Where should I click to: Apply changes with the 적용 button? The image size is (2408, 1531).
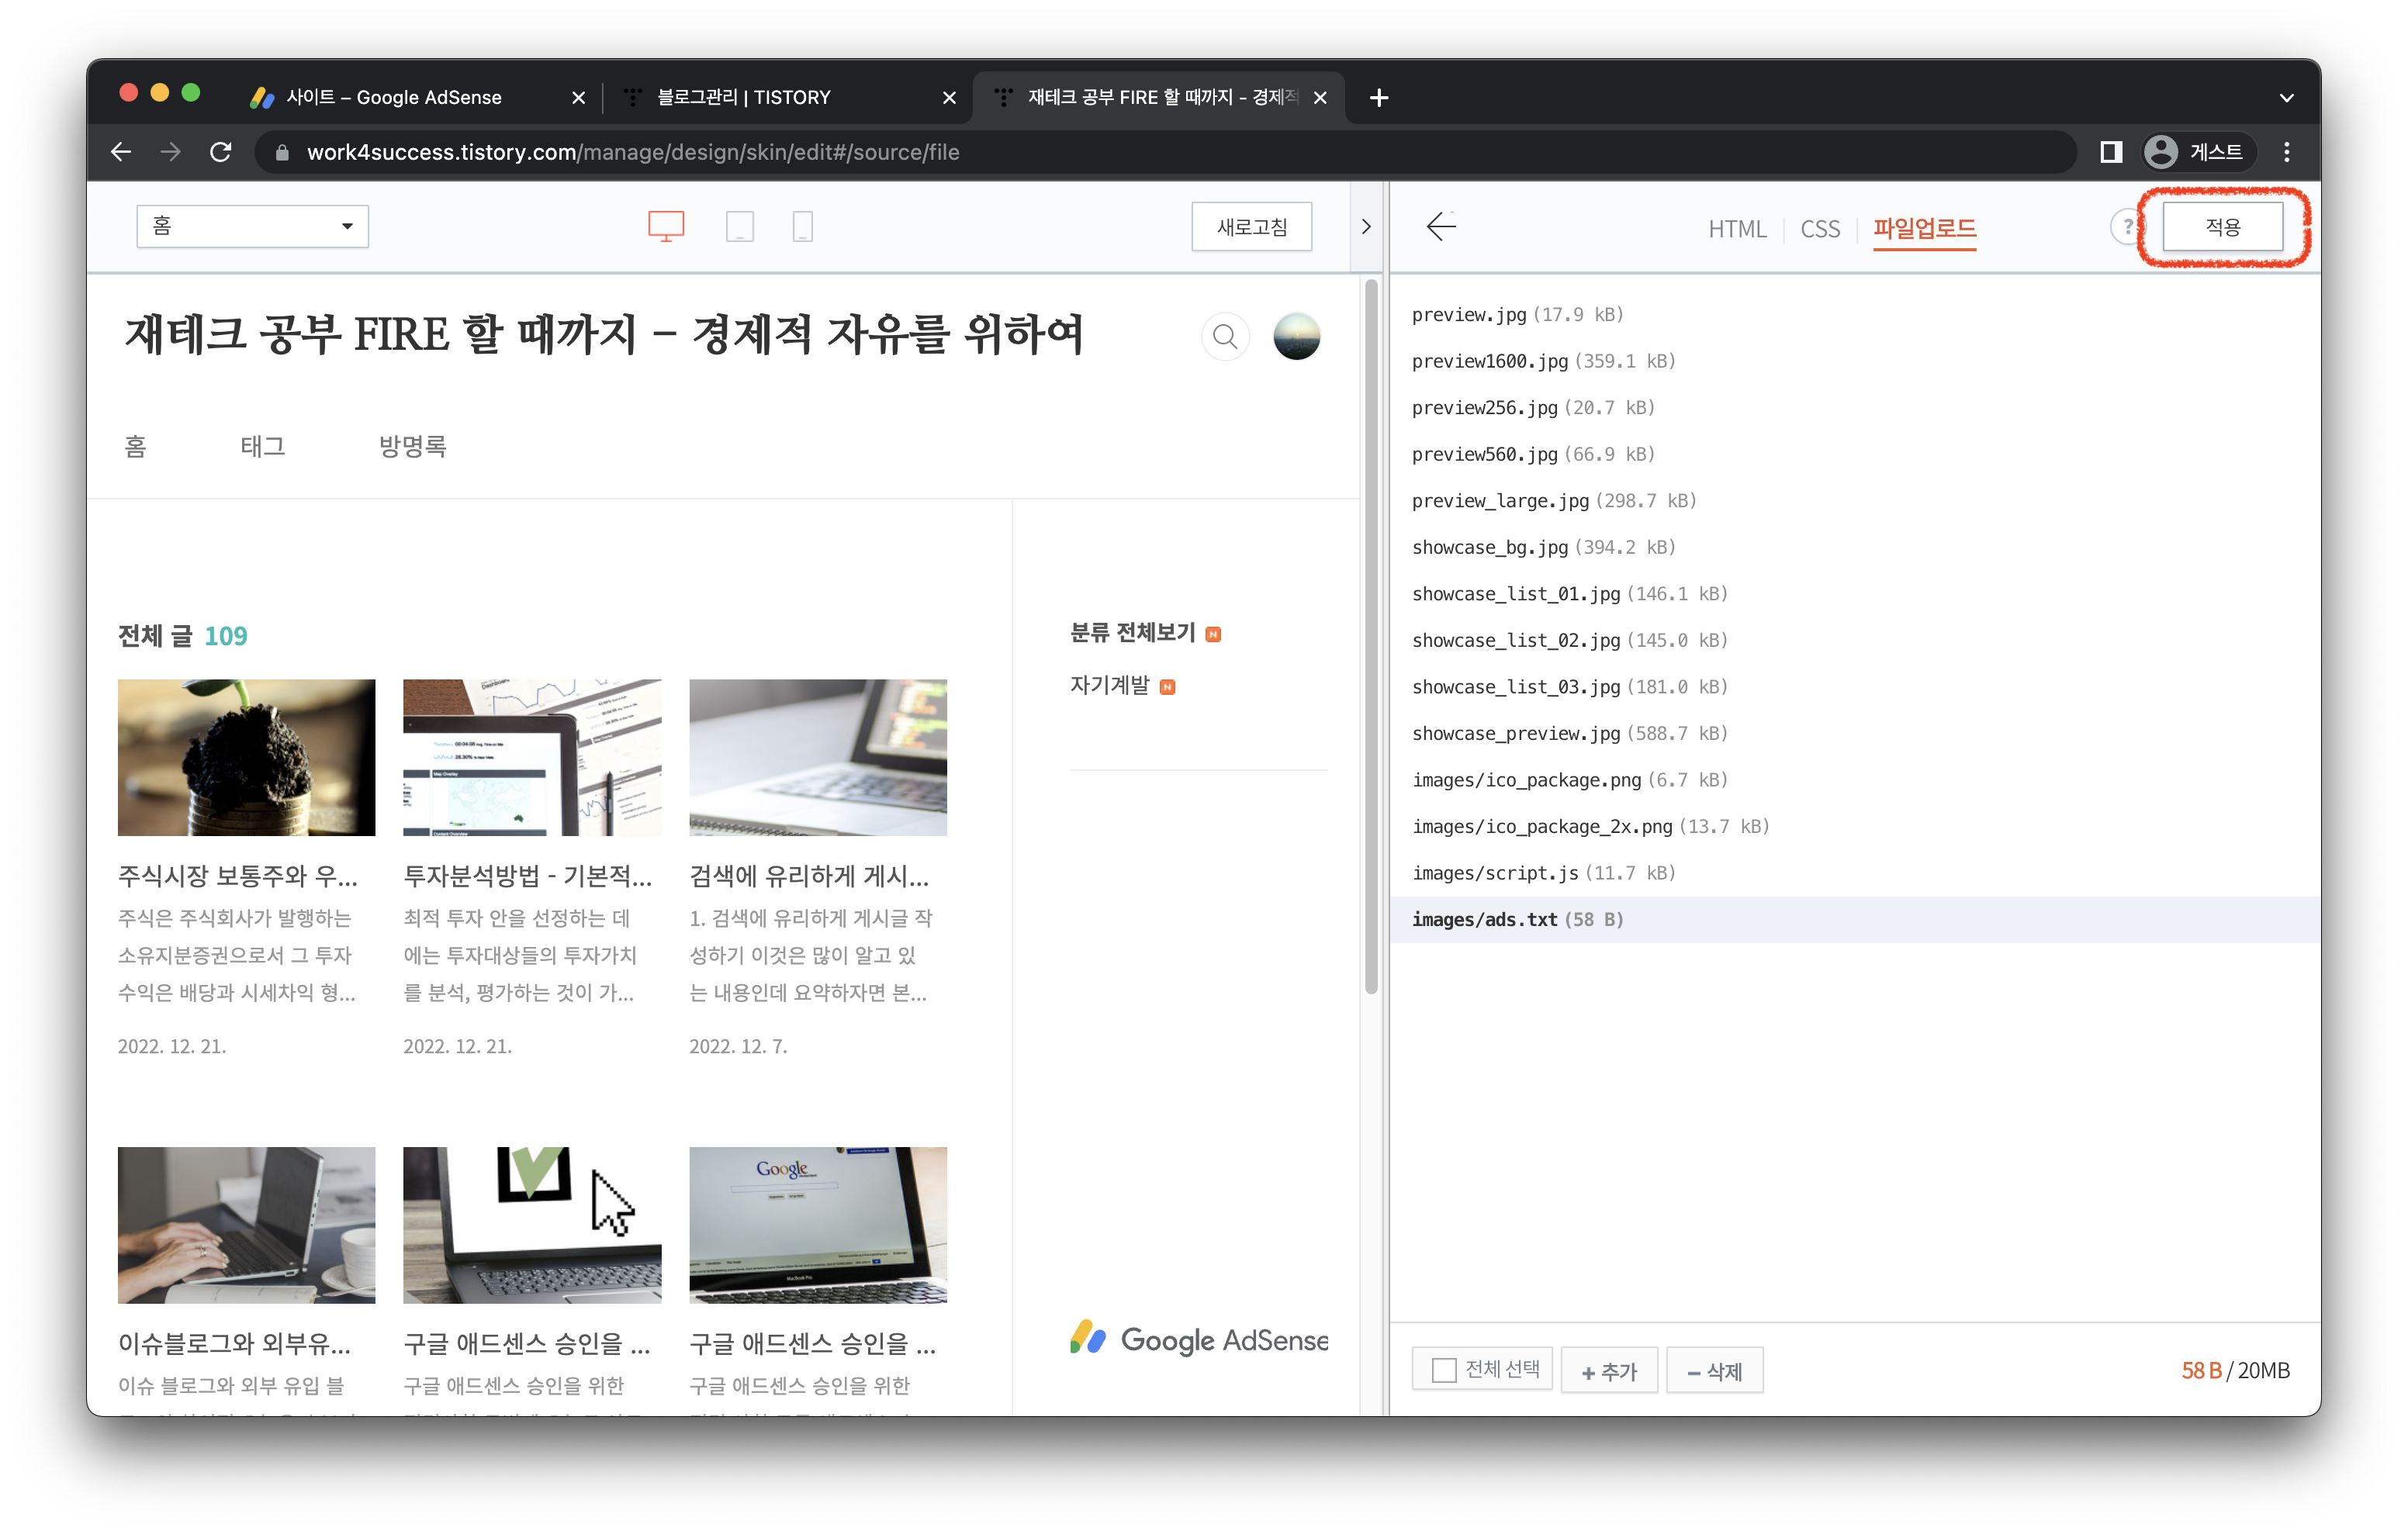(2224, 226)
